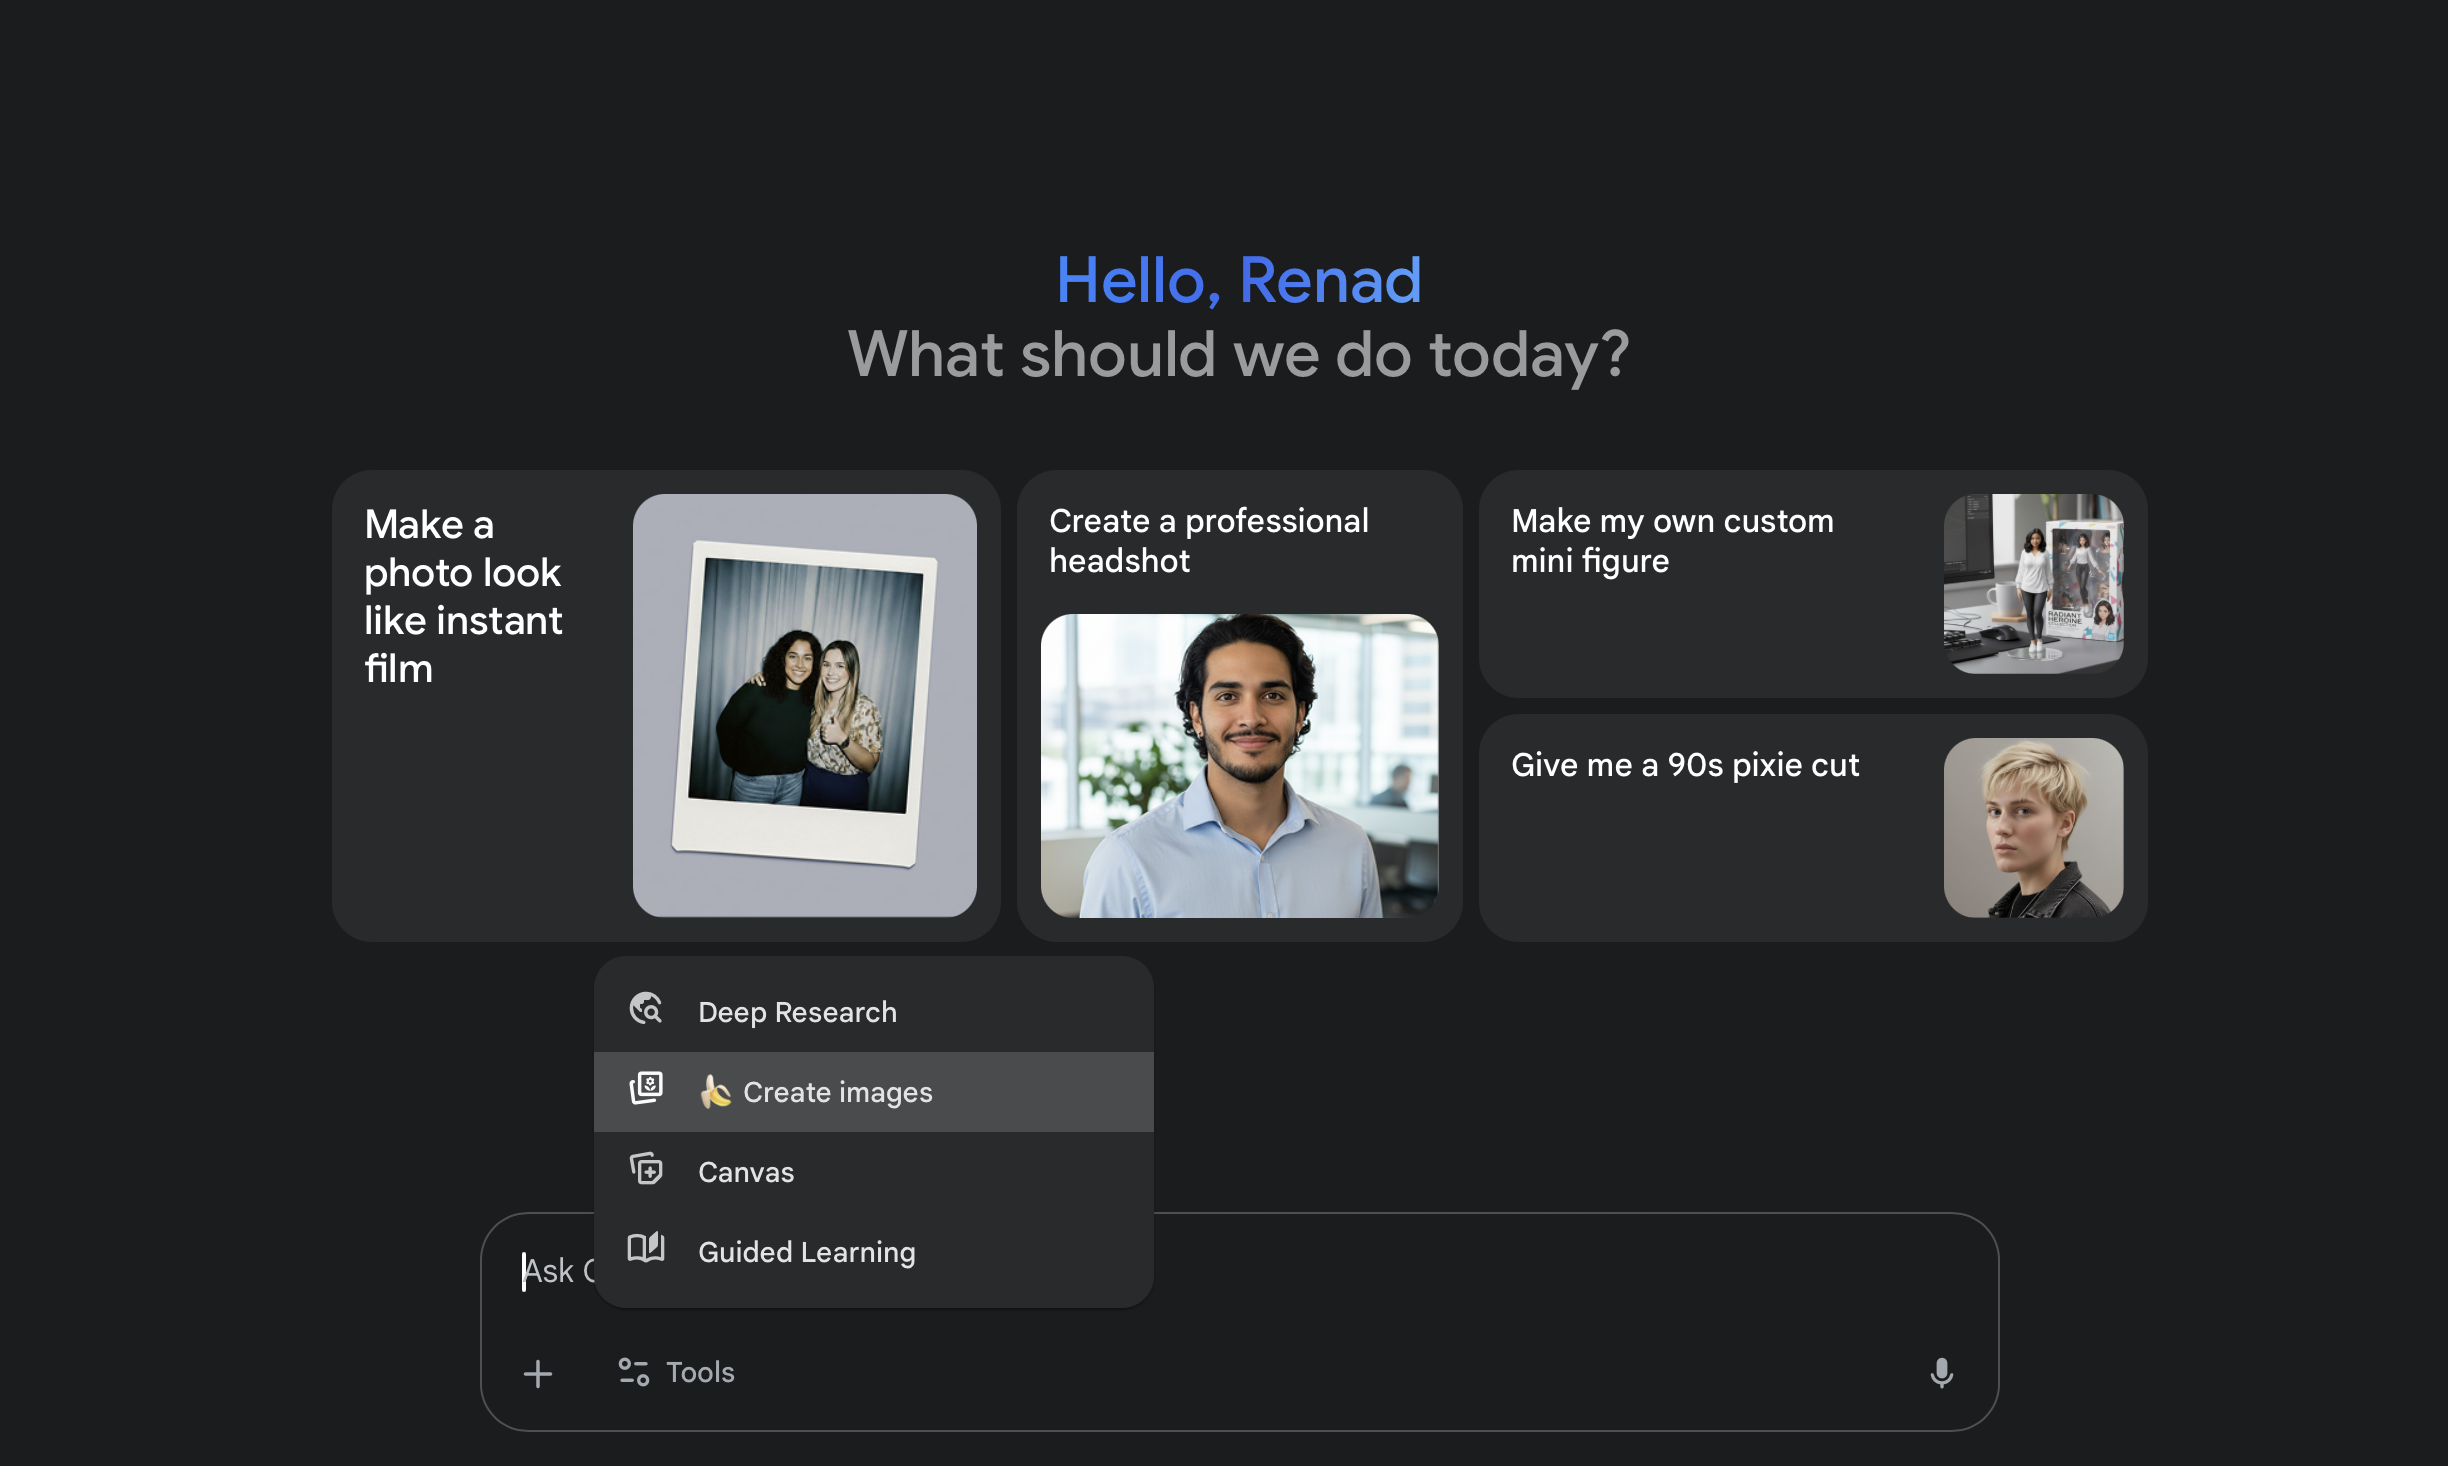Click the Deep Research globe icon
This screenshot has height=1466, width=2448.
646,1009
